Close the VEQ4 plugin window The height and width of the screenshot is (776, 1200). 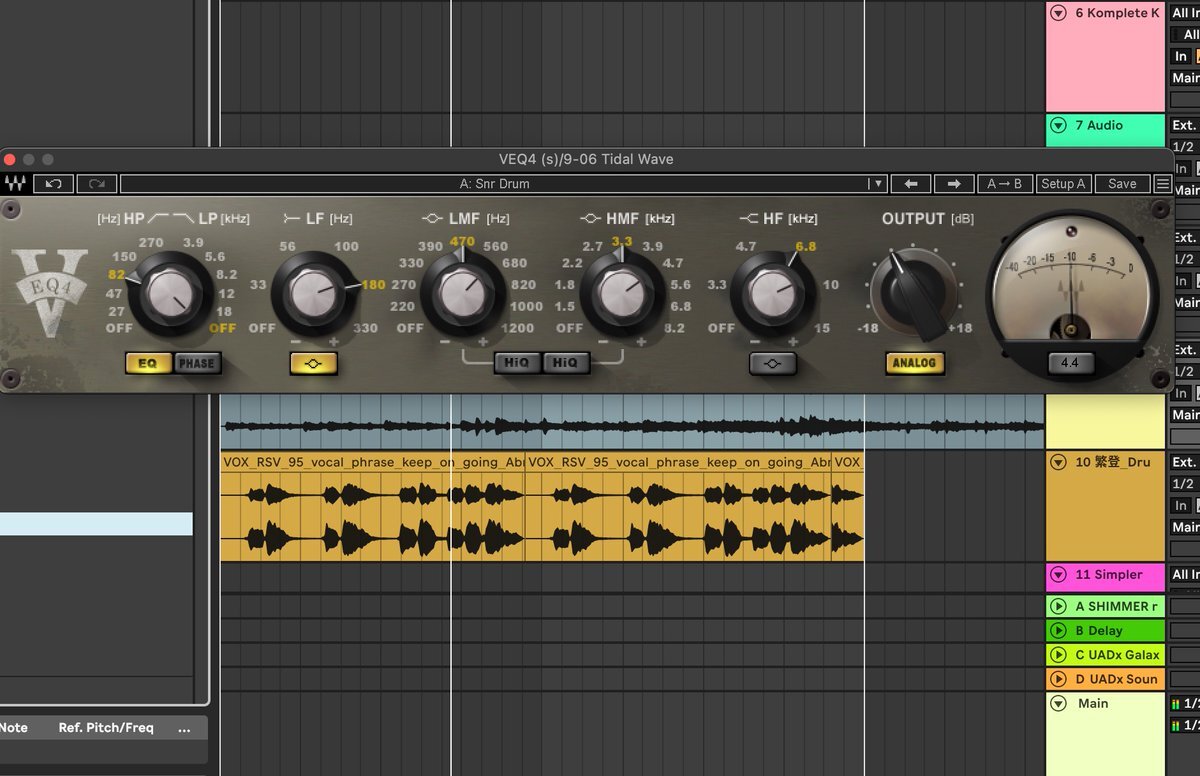tap(10, 159)
